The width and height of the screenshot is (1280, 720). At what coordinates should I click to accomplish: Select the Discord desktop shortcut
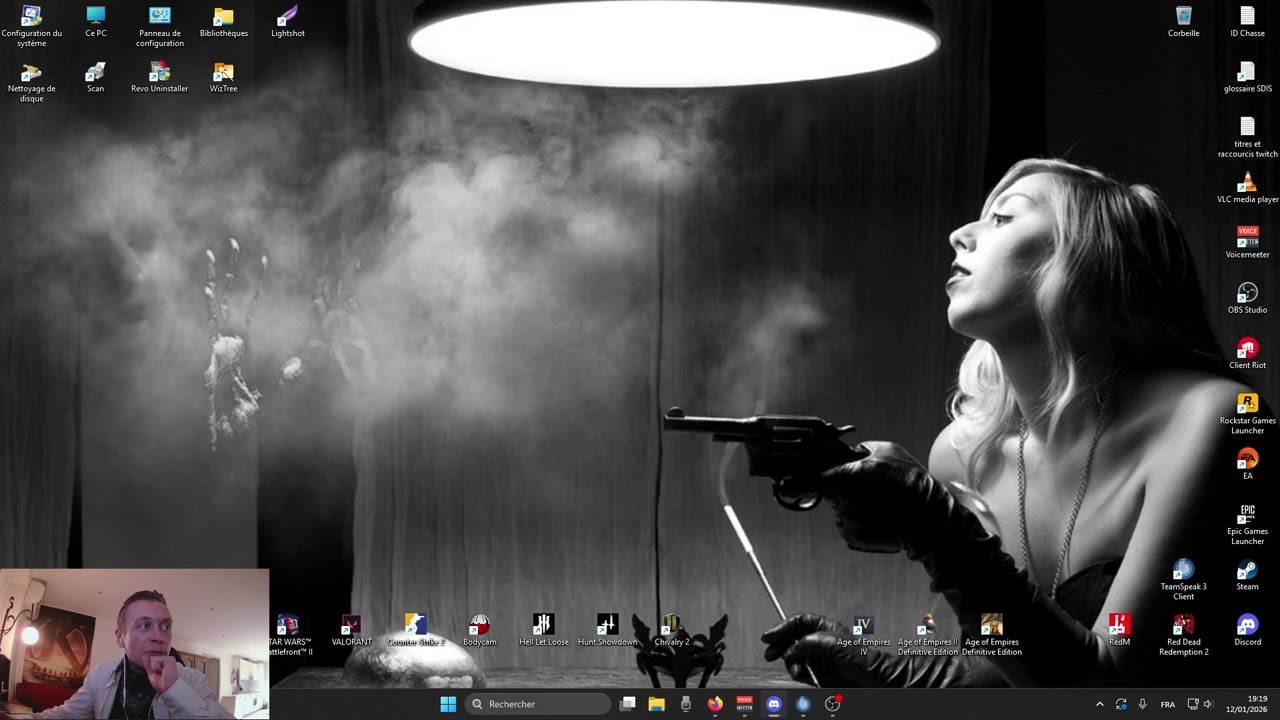(x=1247, y=630)
